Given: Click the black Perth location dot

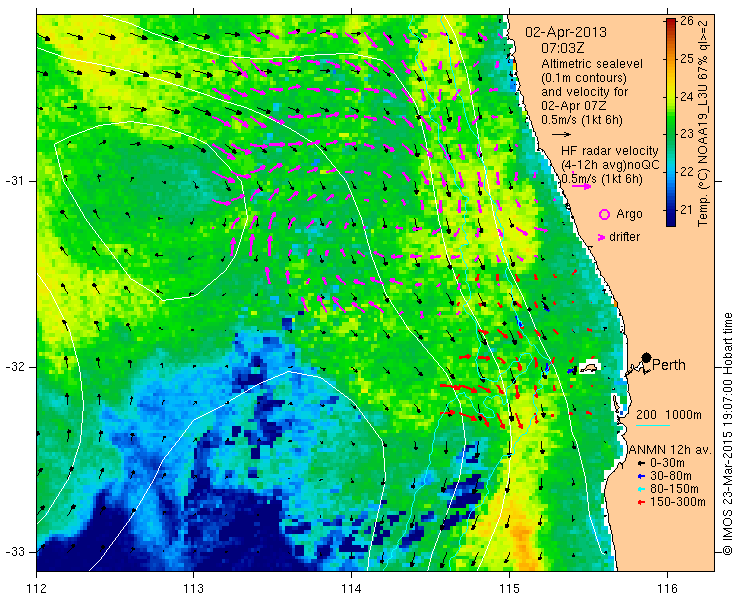Looking at the screenshot, I should tap(647, 358).
